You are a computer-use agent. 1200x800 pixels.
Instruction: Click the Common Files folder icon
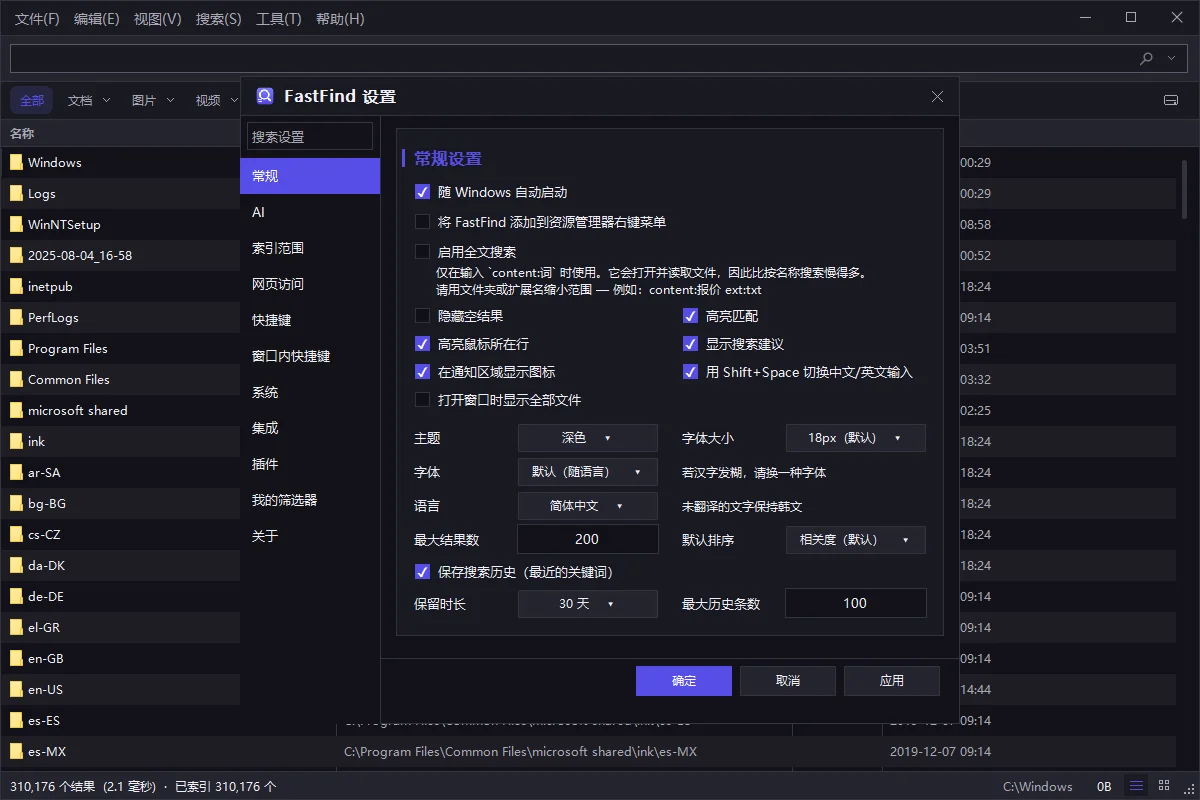tap(16, 379)
